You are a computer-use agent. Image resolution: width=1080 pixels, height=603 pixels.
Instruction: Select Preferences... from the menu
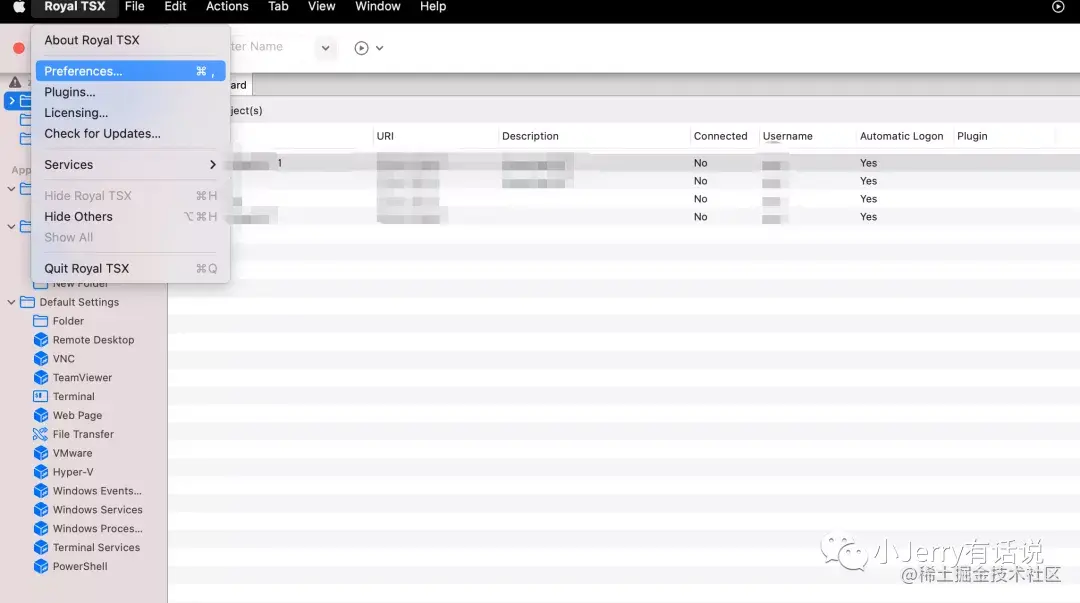(130, 71)
